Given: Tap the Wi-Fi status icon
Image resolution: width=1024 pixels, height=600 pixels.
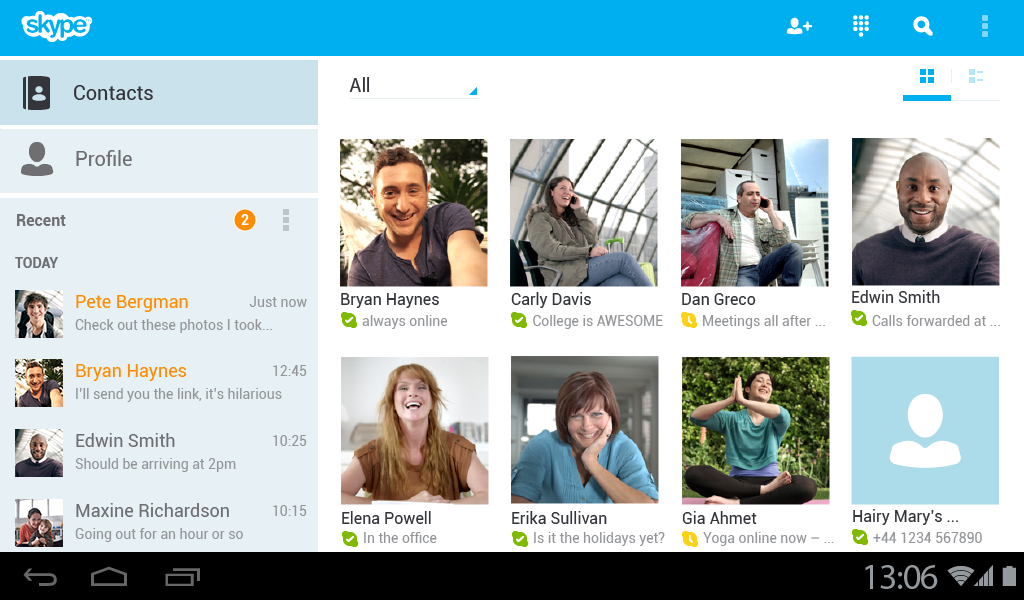Looking at the screenshot, I should click(961, 576).
